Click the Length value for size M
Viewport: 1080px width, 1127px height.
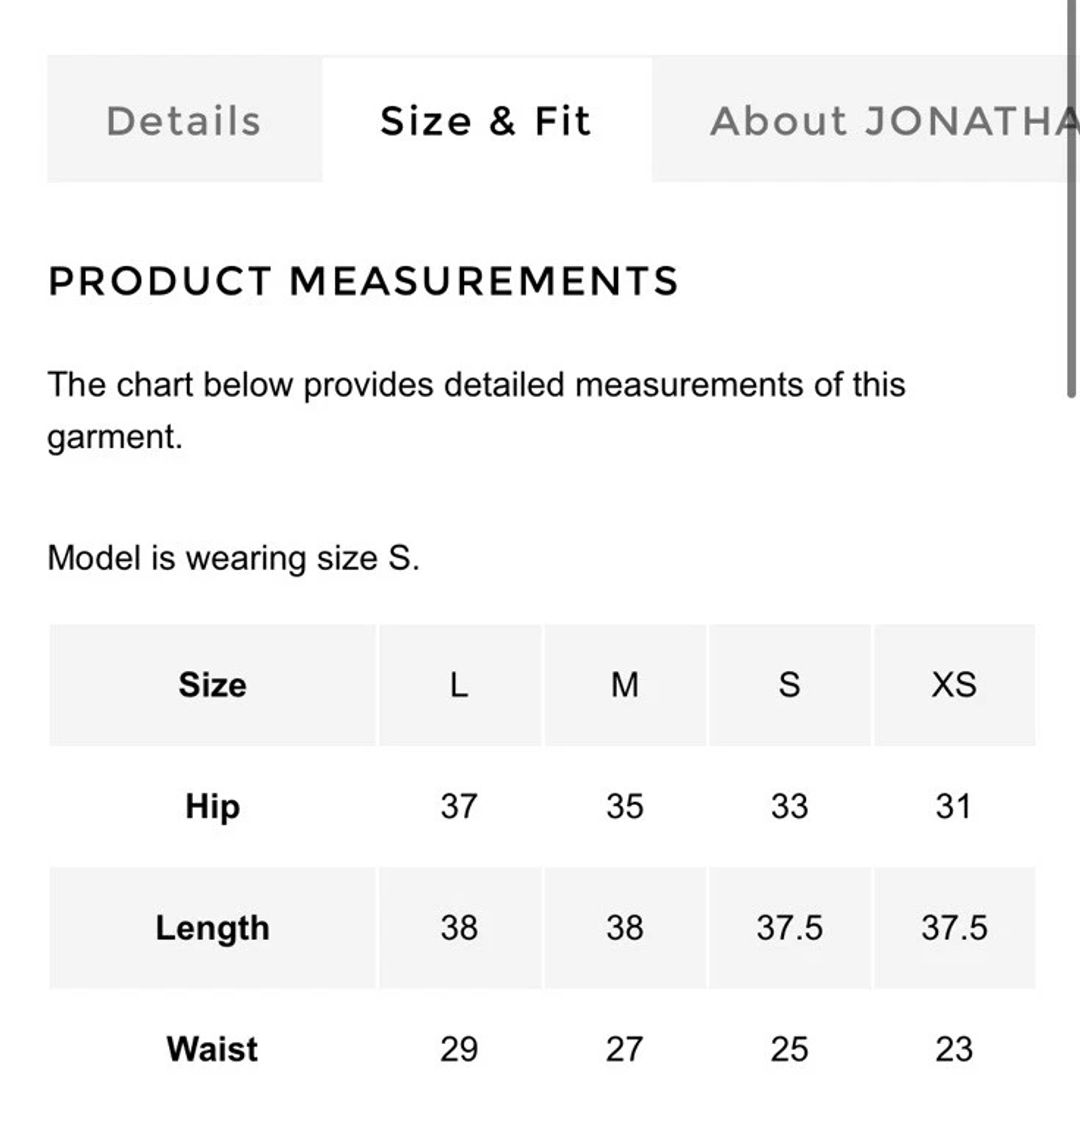point(625,928)
